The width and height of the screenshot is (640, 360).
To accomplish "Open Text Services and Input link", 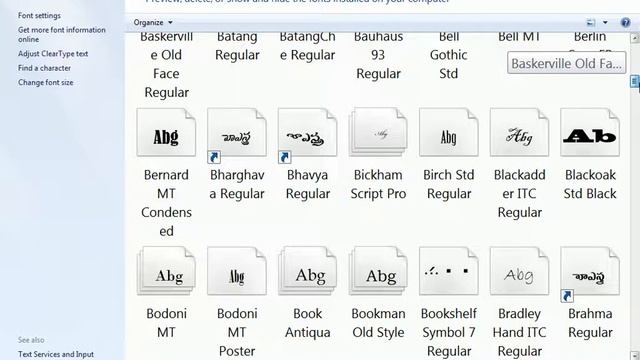I will [x=56, y=354].
